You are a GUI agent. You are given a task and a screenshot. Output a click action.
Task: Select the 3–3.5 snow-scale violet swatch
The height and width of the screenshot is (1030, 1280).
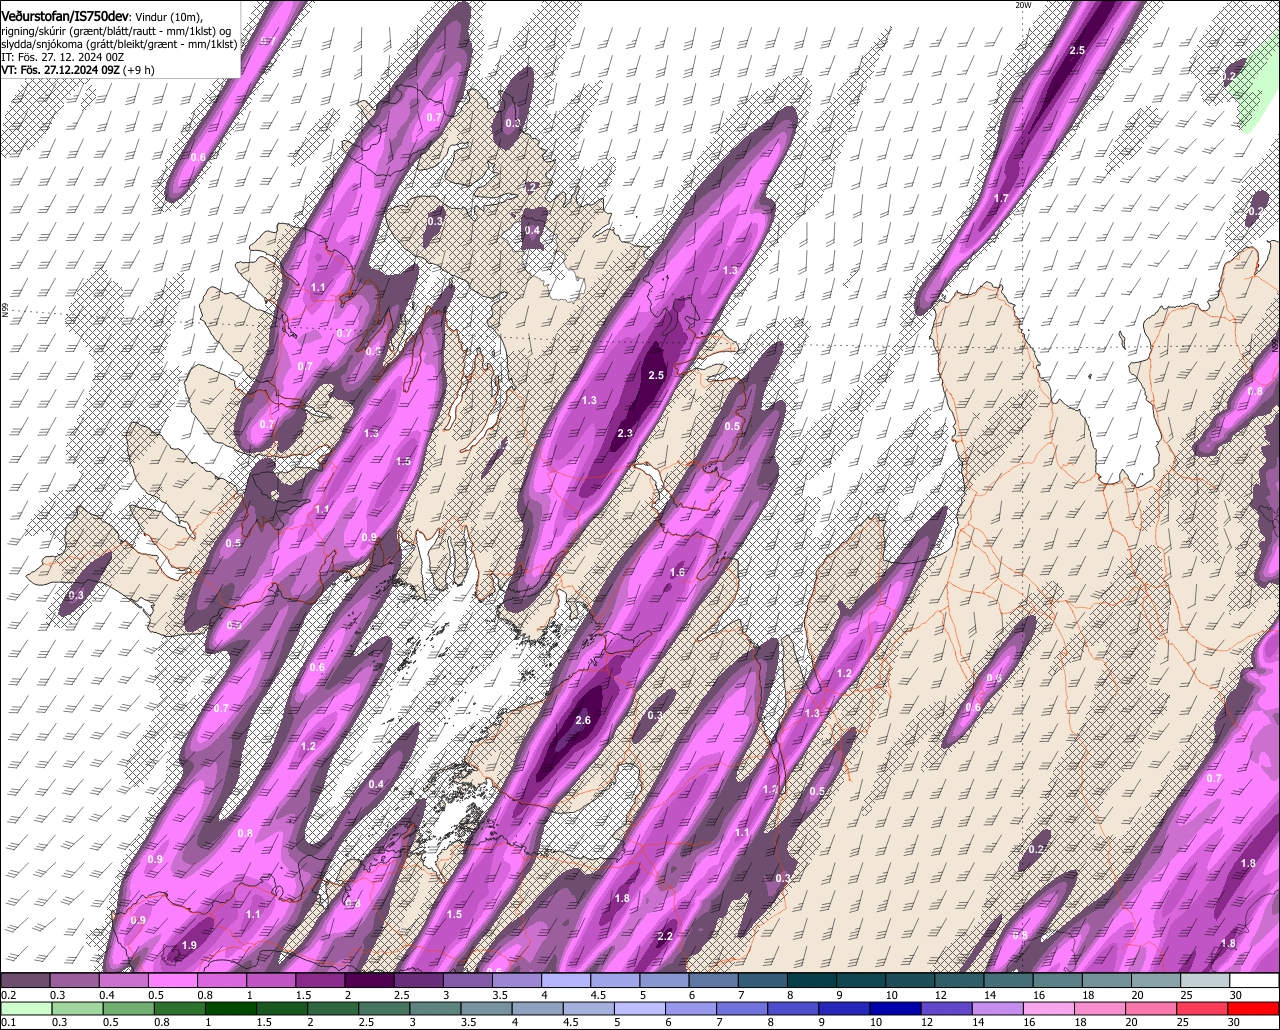[x=467, y=981]
